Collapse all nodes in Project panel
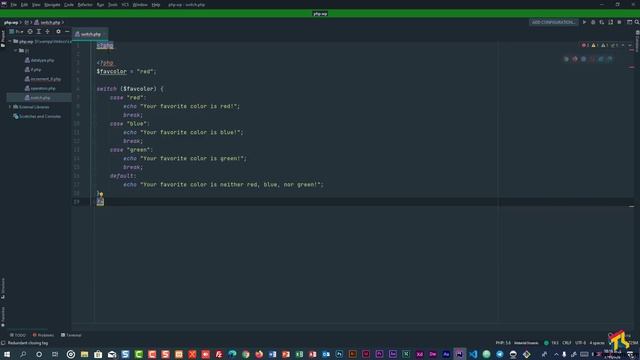The height and width of the screenshot is (360, 640). point(47,31)
